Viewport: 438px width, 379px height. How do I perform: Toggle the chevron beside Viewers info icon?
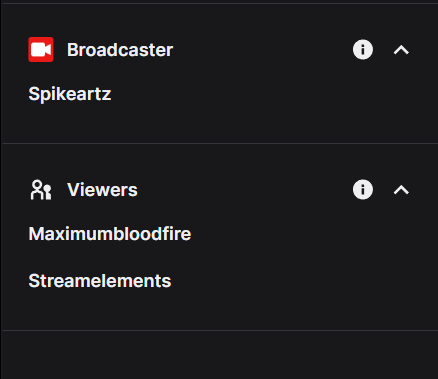coord(401,190)
